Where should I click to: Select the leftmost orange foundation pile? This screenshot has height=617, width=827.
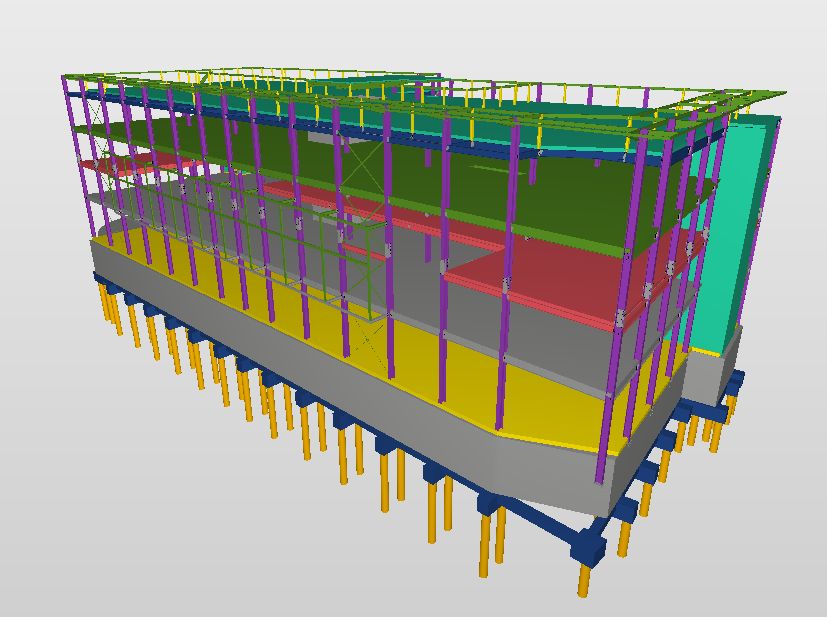[x=112, y=313]
